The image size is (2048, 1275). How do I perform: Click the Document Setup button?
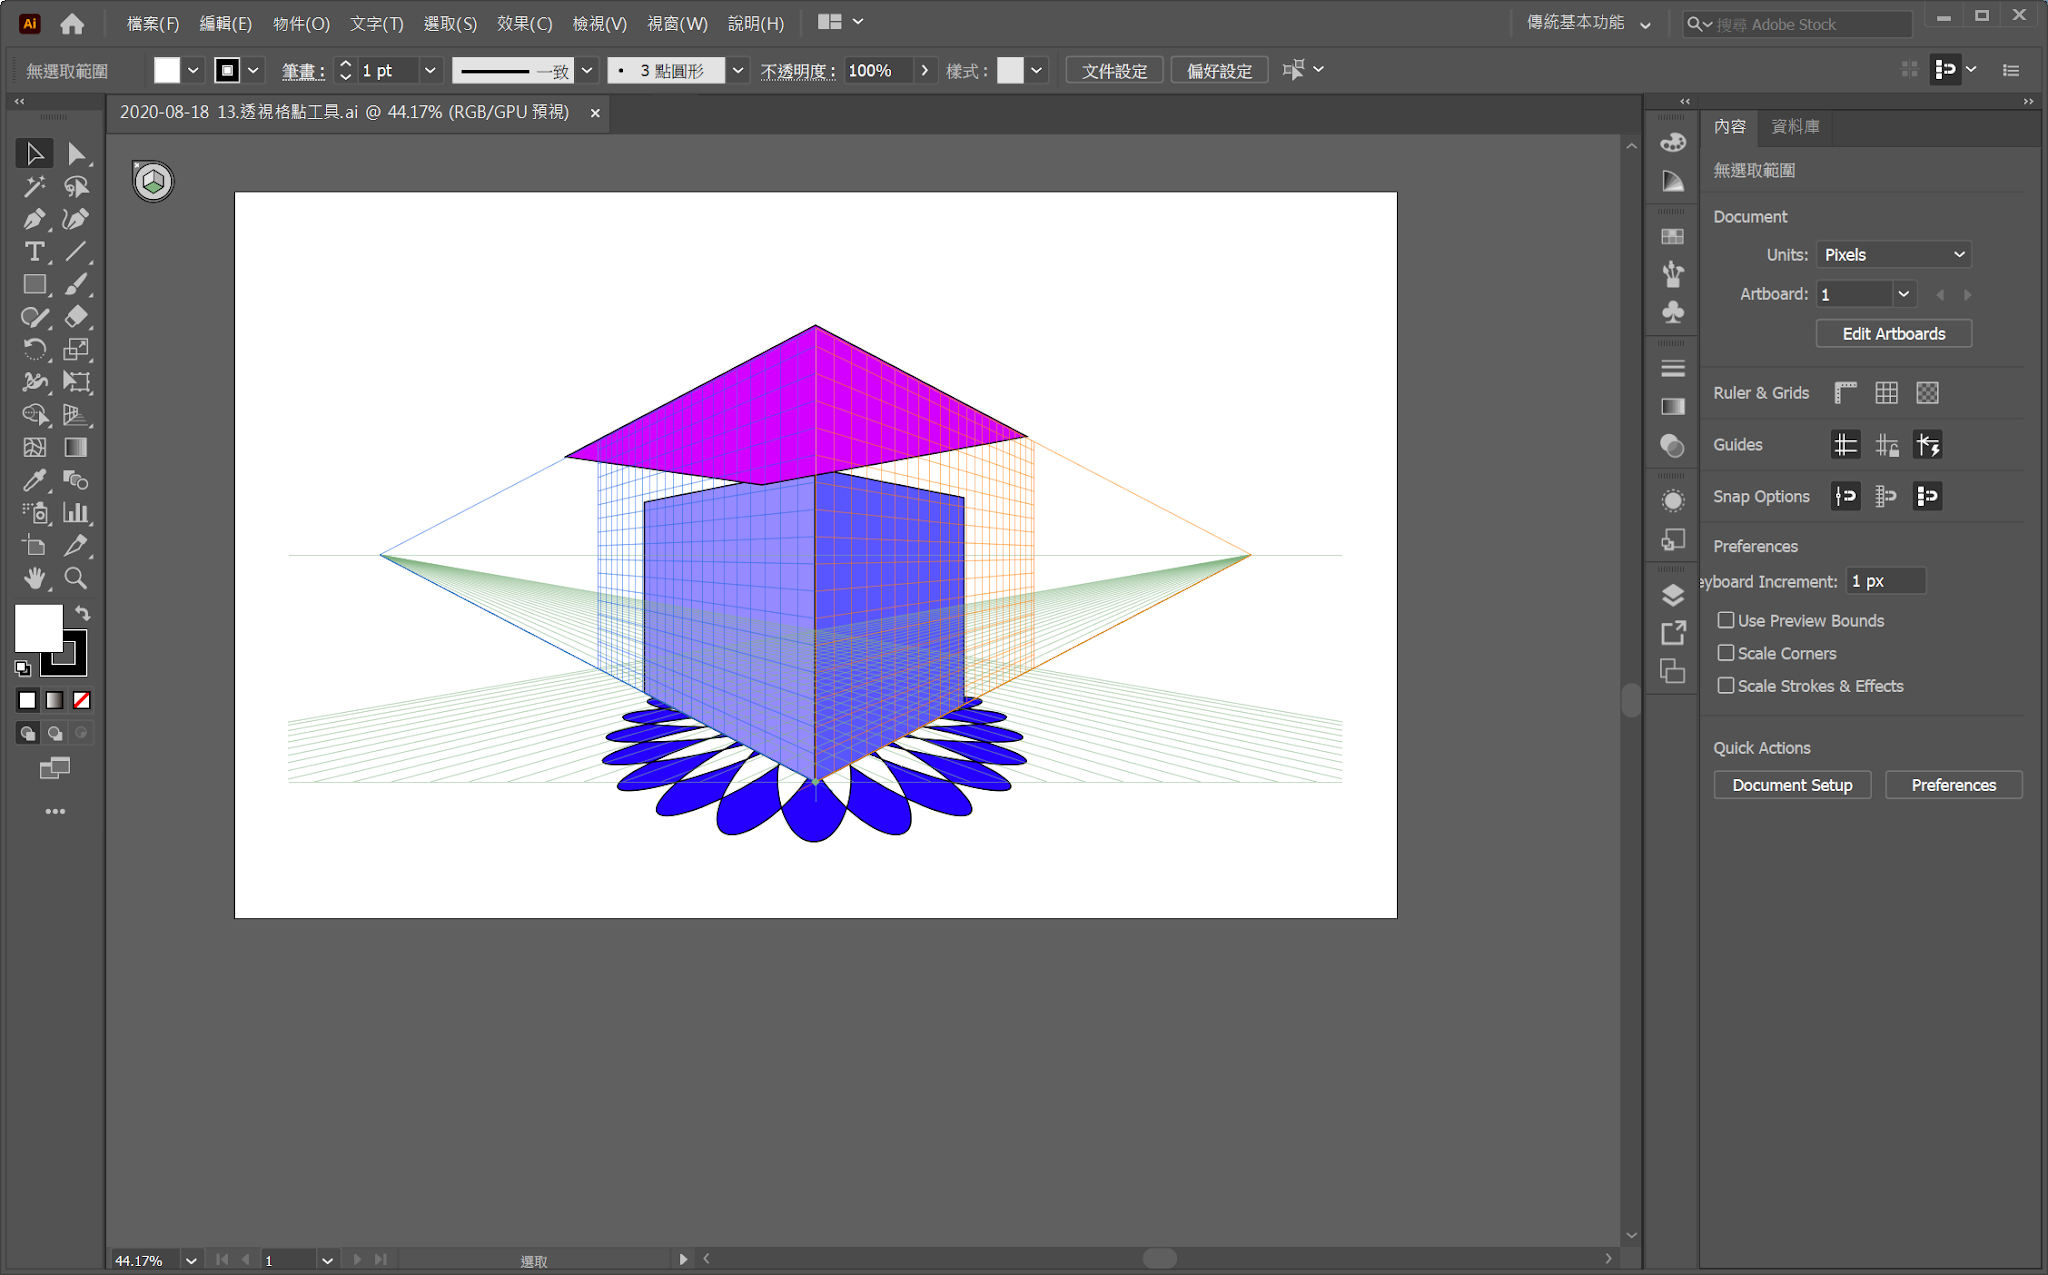point(1792,785)
